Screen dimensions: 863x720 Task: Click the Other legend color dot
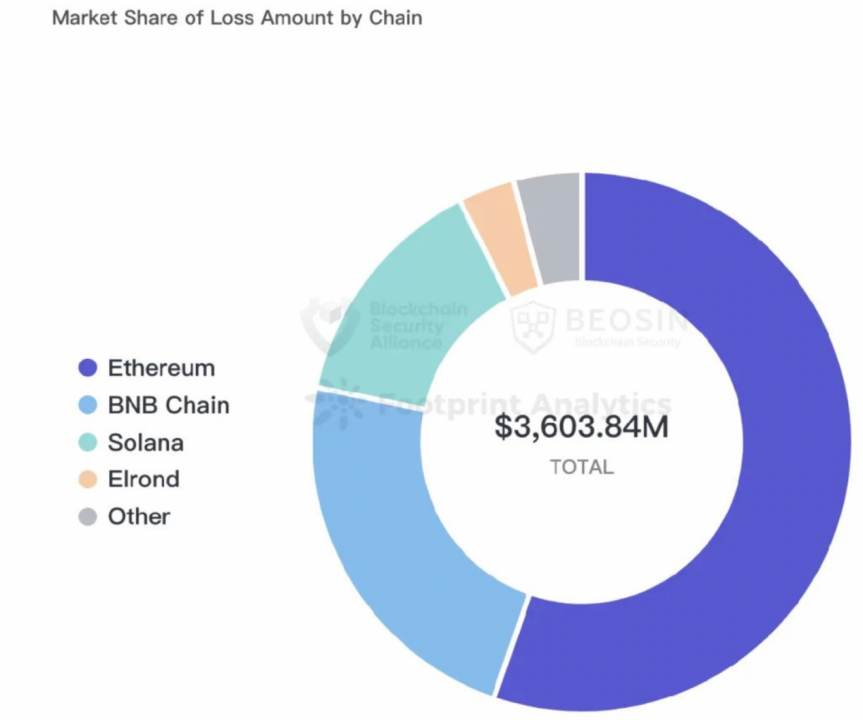tap(88, 516)
